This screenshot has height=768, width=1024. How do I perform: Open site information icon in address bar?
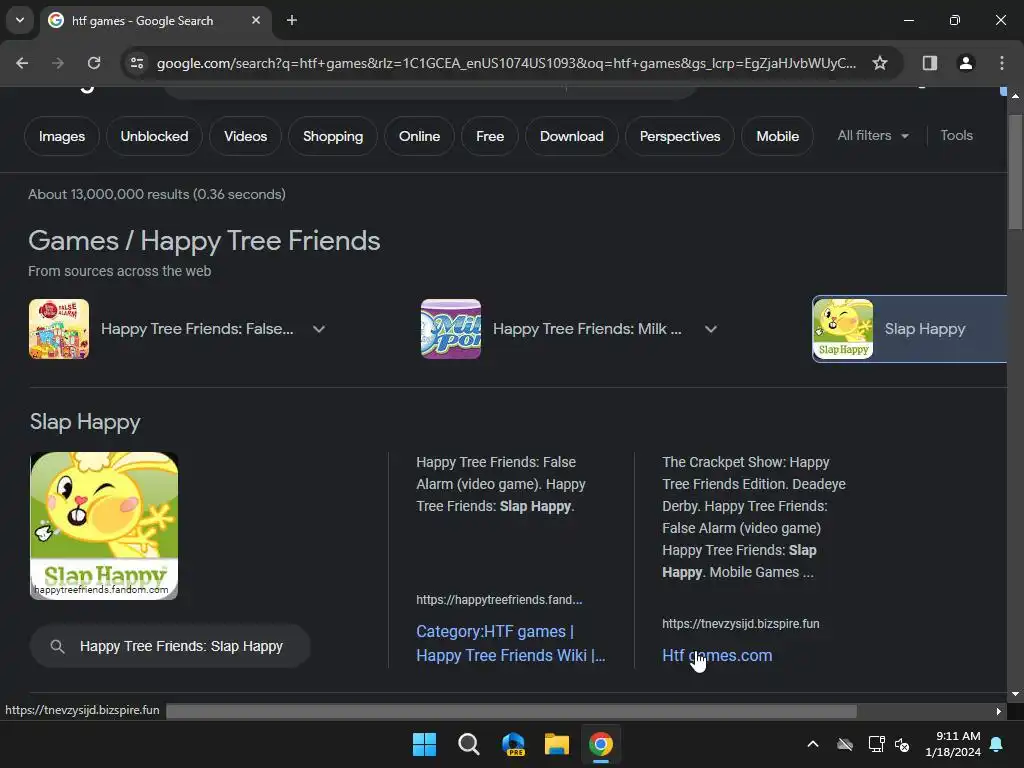137,63
